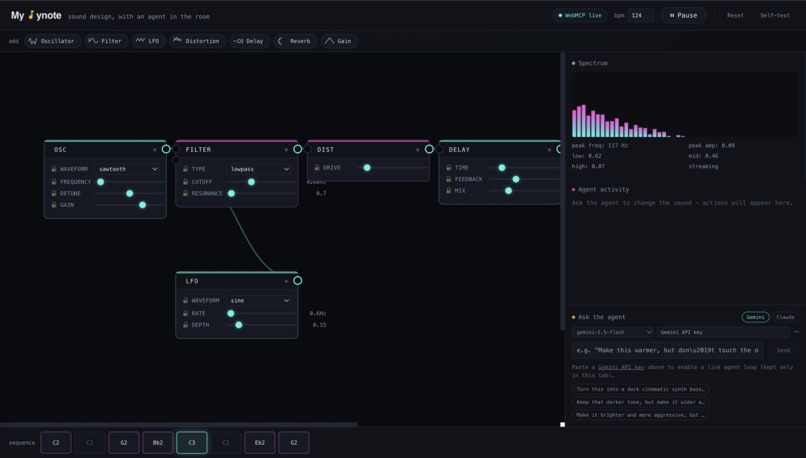Open the FILTER type lowpass dropdown
Image resolution: width=806 pixels, height=458 pixels.
260,169
